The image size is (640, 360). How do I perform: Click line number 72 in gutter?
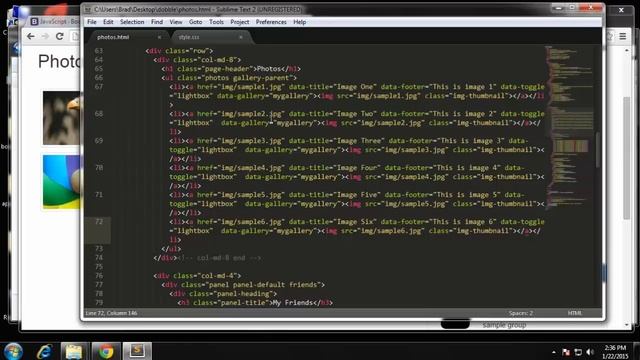pos(99,222)
